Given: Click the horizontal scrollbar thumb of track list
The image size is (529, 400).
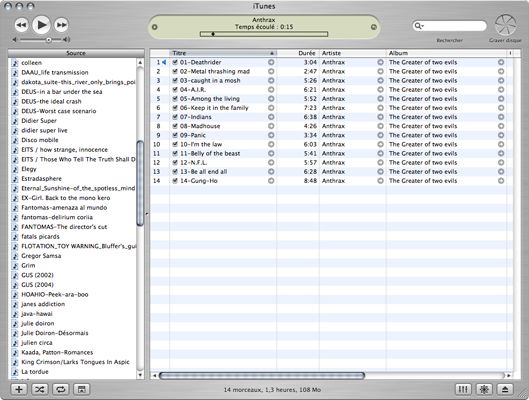Looking at the screenshot, I should [262, 375].
